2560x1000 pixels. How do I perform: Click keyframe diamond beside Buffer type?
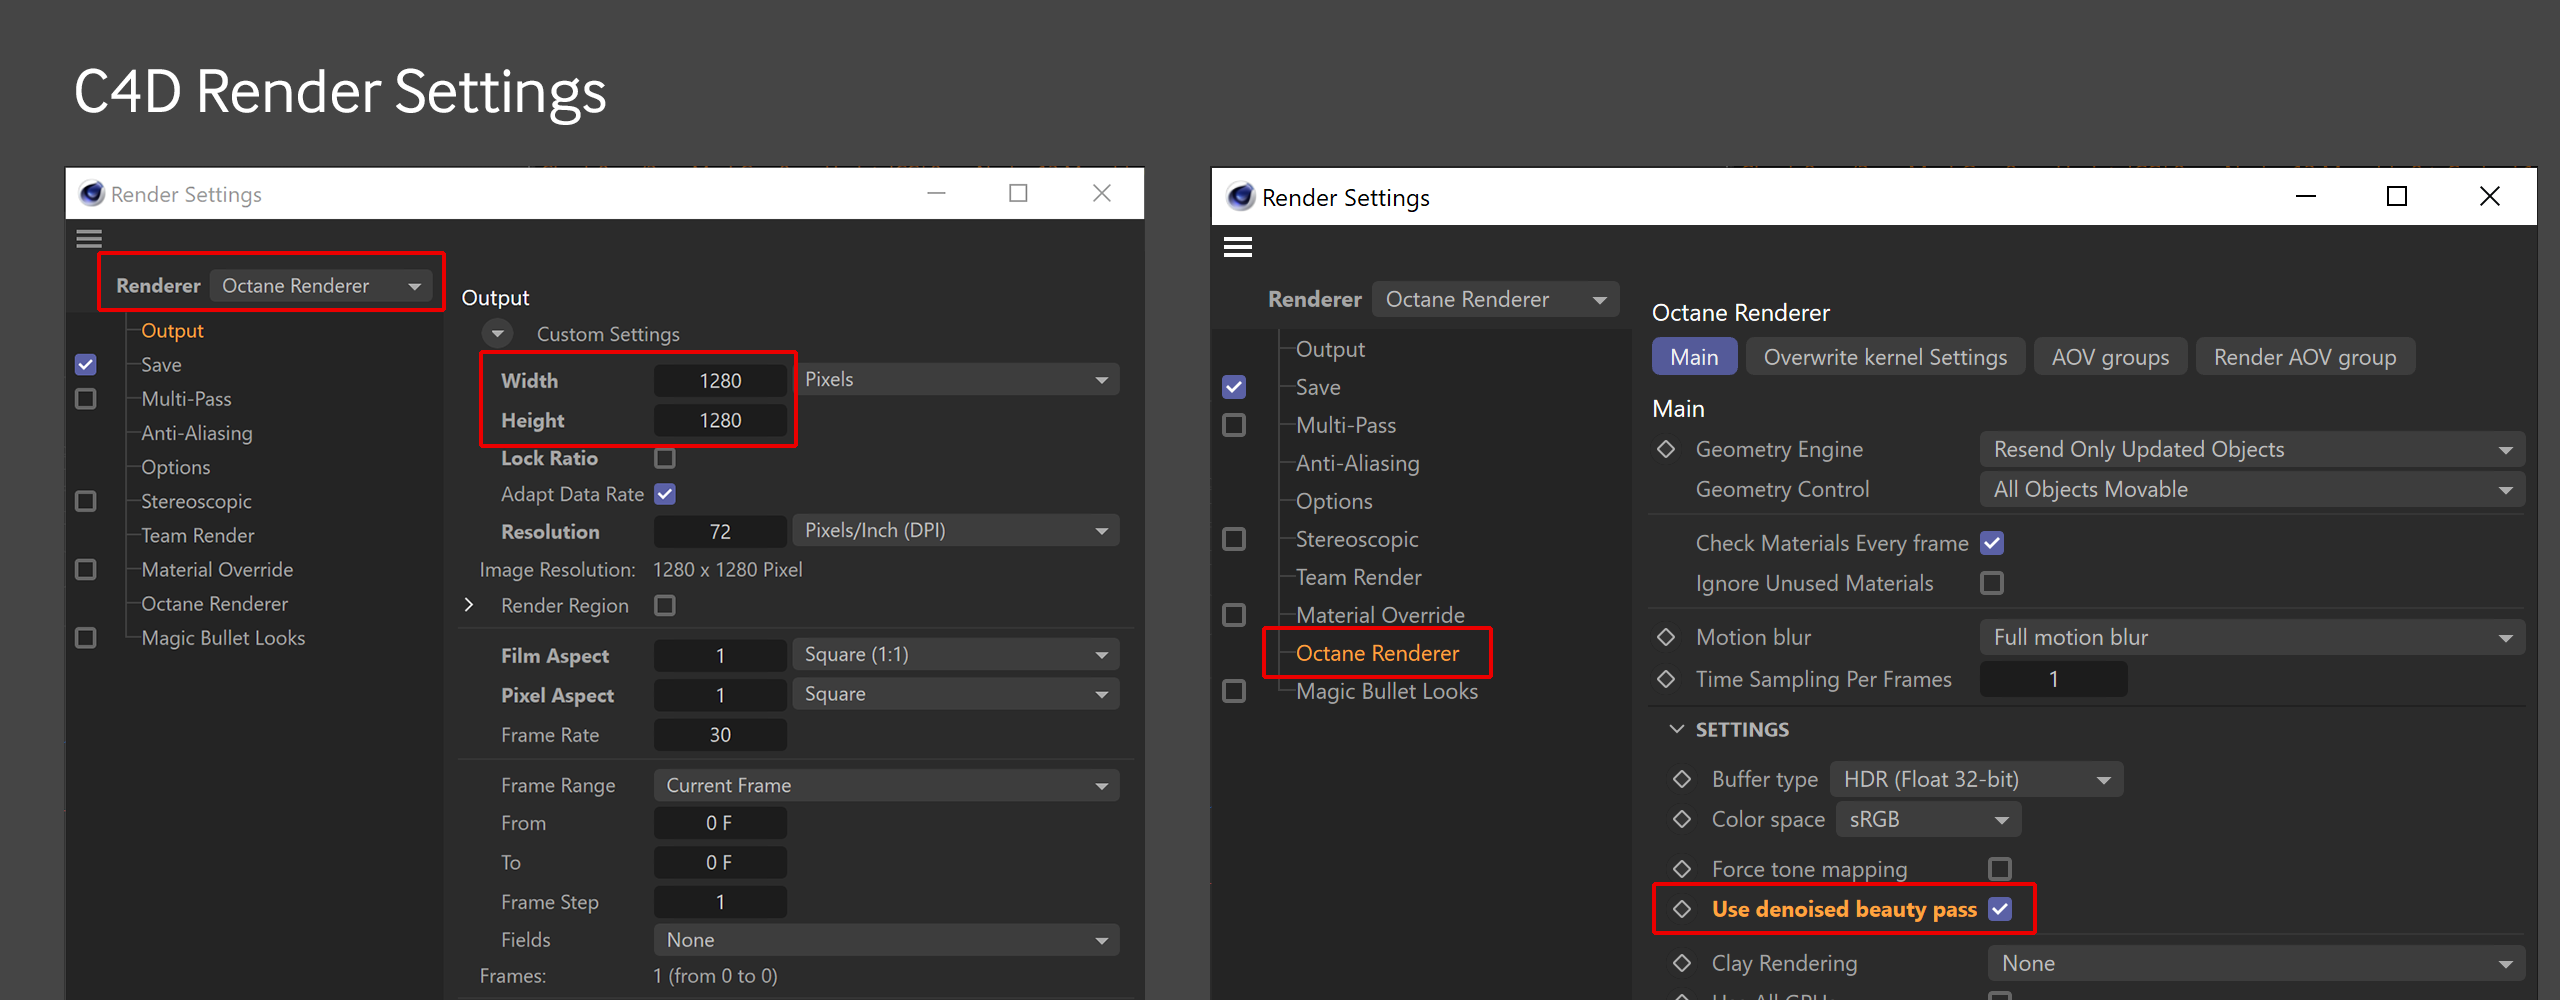pos(1682,779)
